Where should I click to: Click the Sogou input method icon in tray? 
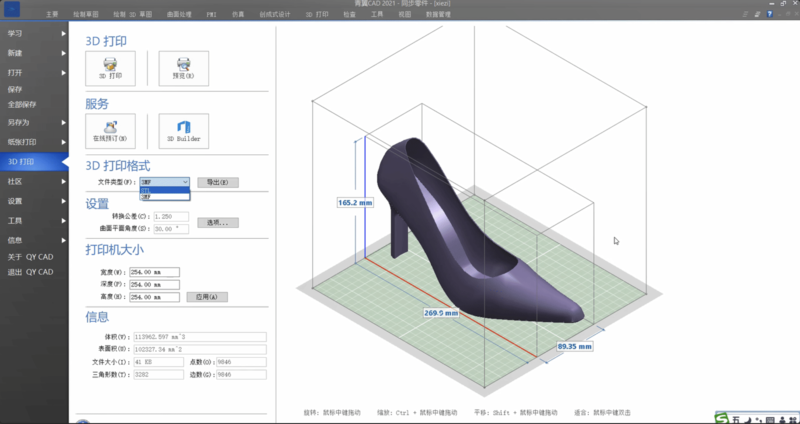click(722, 417)
